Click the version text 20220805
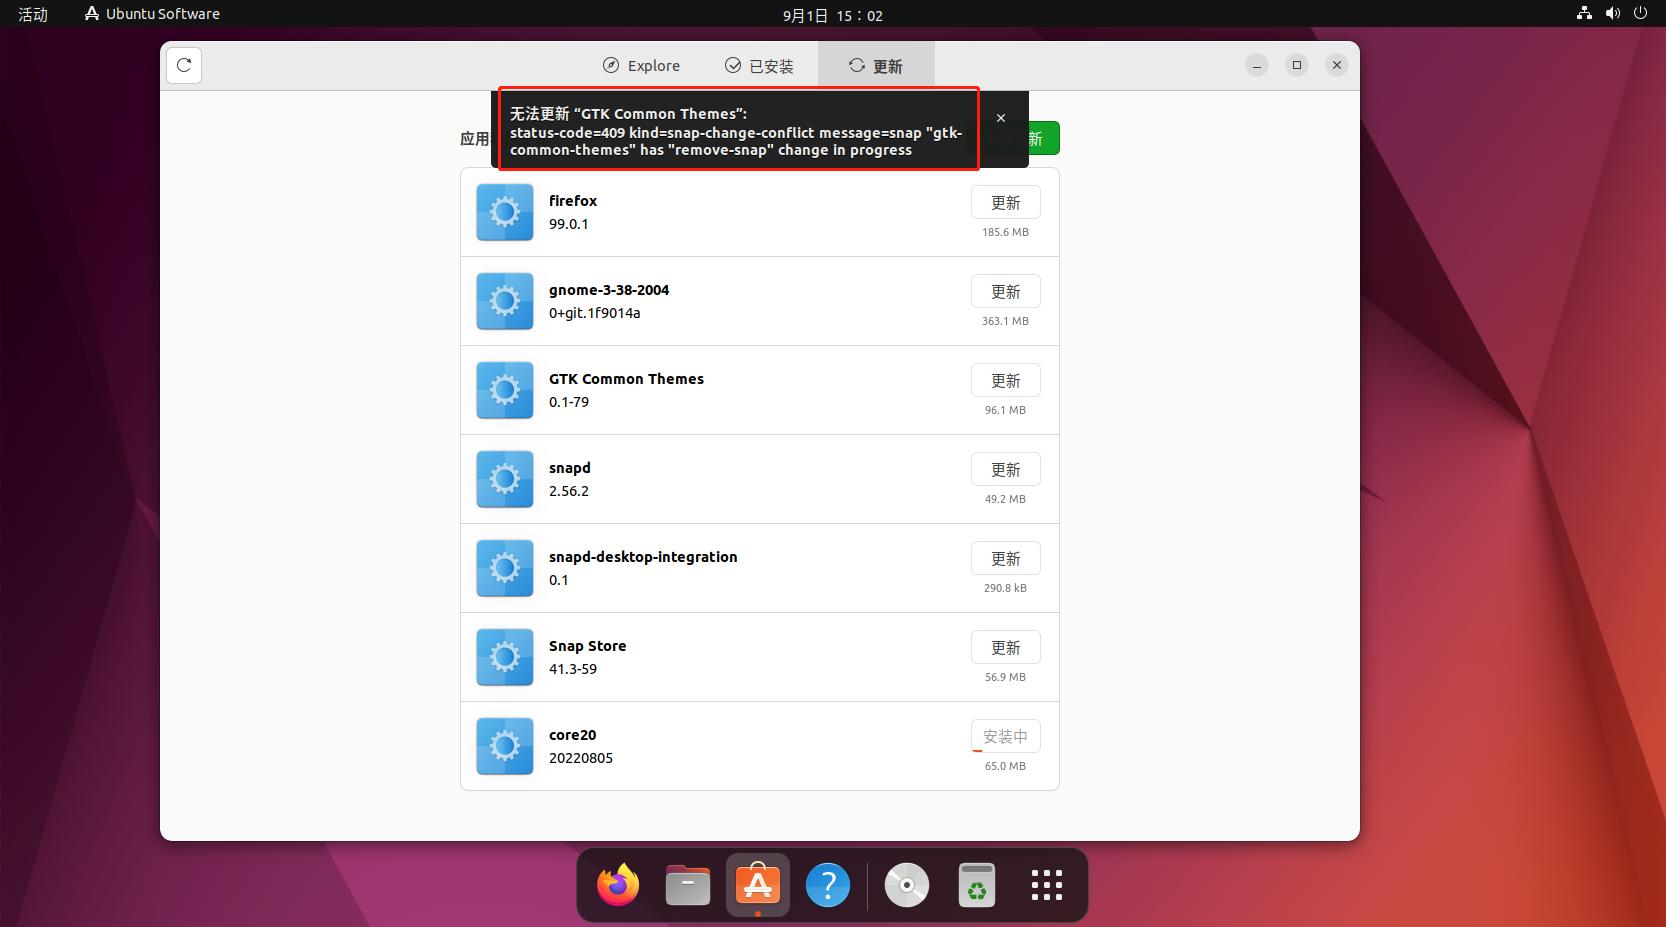 click(581, 758)
